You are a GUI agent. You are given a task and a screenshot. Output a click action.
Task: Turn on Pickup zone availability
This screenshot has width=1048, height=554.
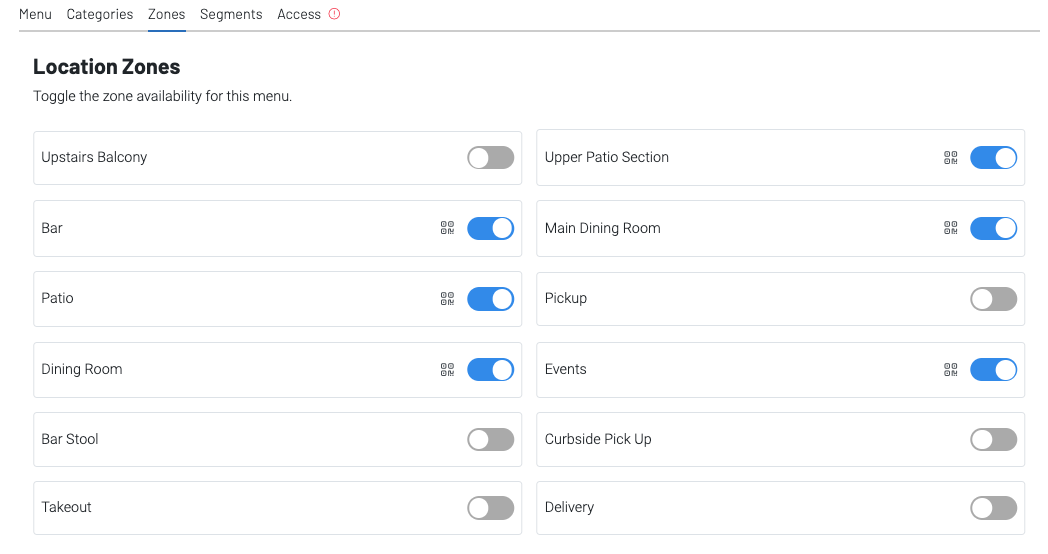pos(993,298)
